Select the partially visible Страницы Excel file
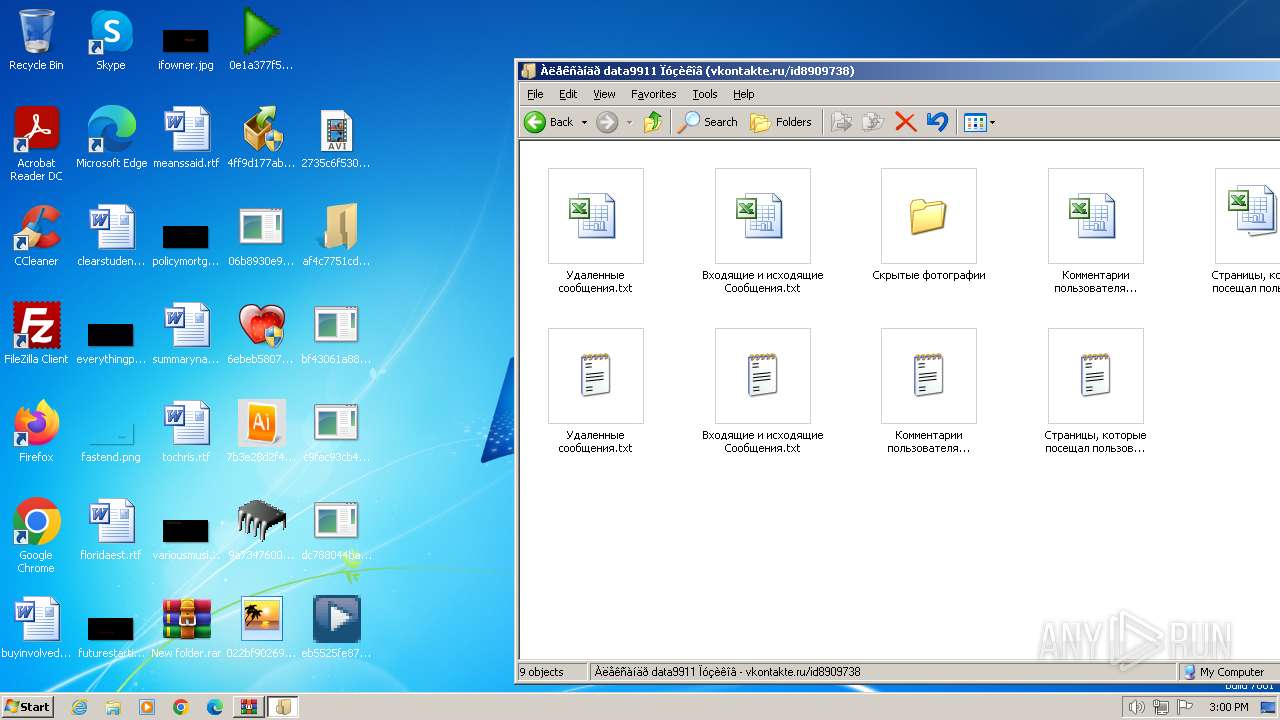1280x720 pixels. [x=1246, y=230]
